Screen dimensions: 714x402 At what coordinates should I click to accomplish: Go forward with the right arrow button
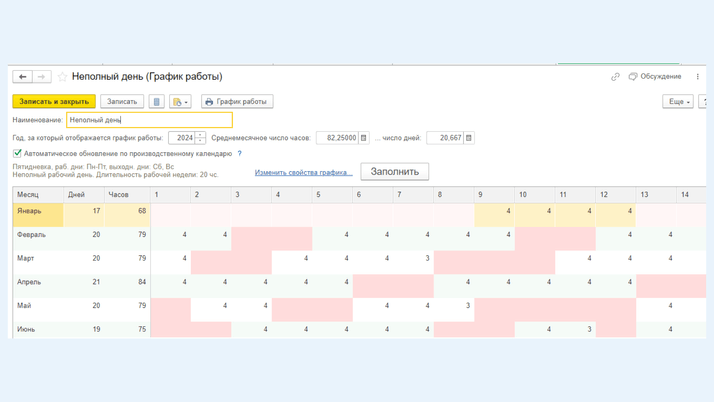point(41,76)
